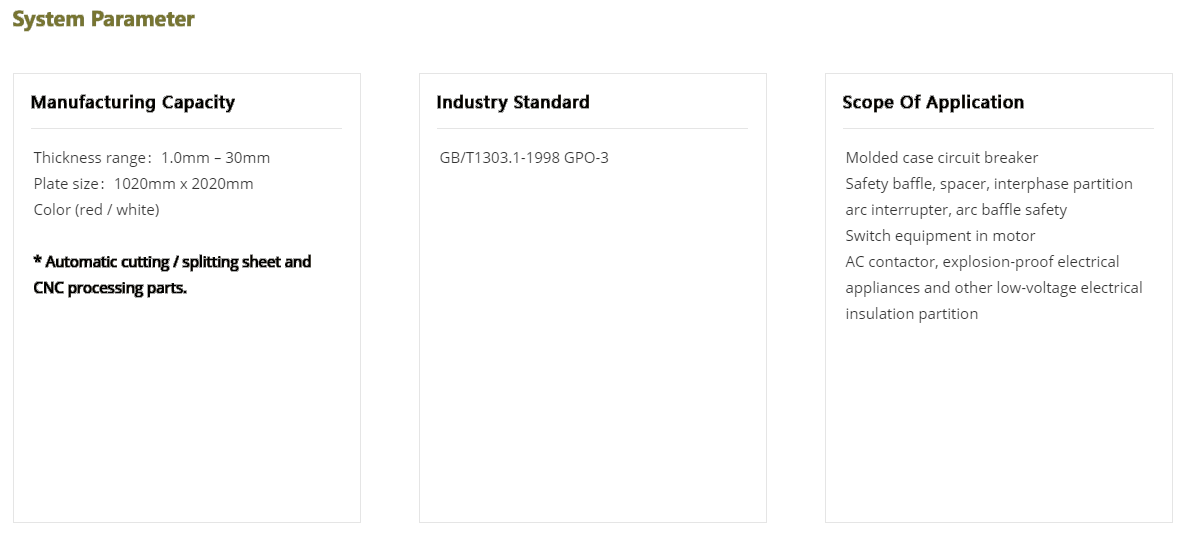1186x540 pixels.
Task: Click the Automatic cutting / splitting sheet note
Action: point(172,262)
